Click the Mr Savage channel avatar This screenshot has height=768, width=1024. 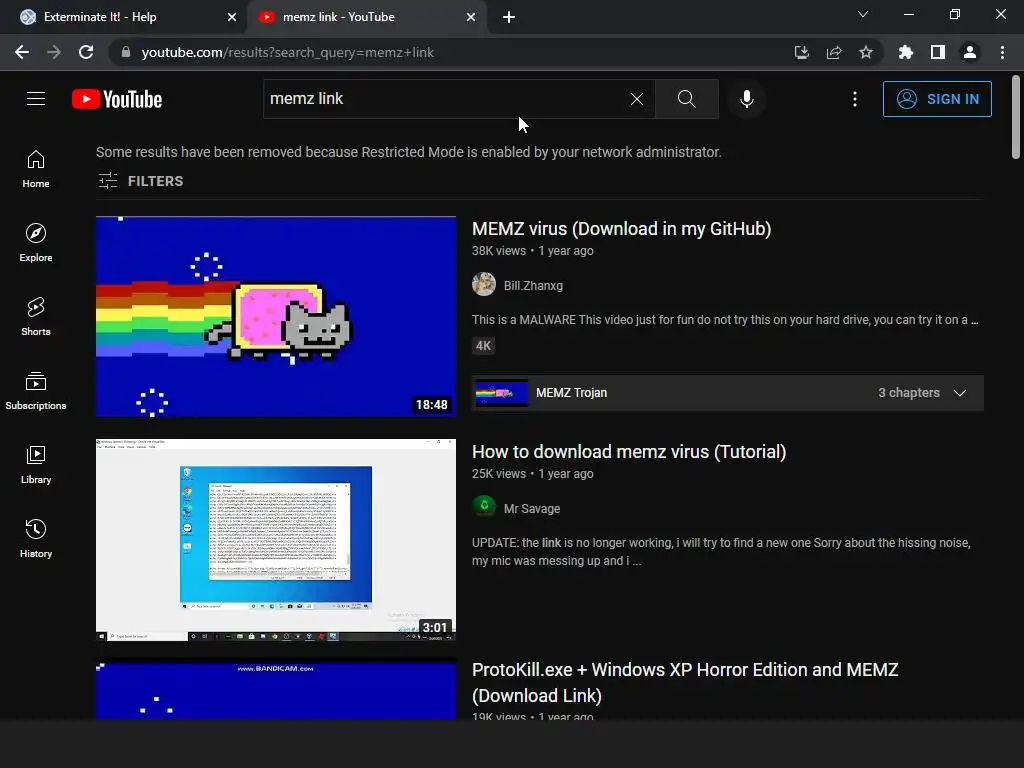click(484, 507)
